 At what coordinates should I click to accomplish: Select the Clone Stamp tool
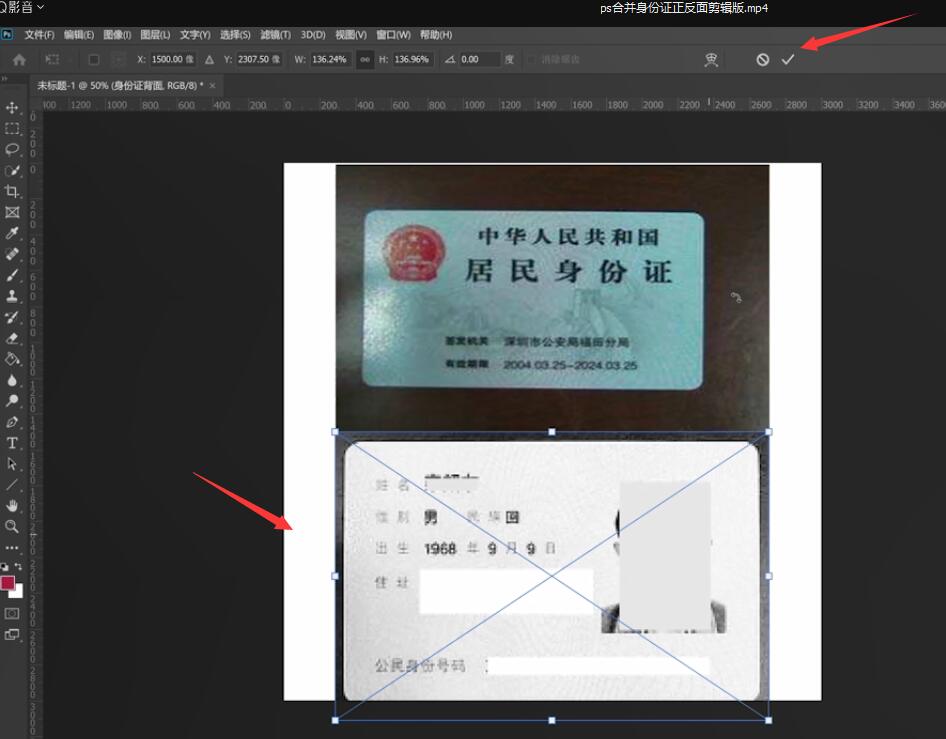tap(11, 296)
